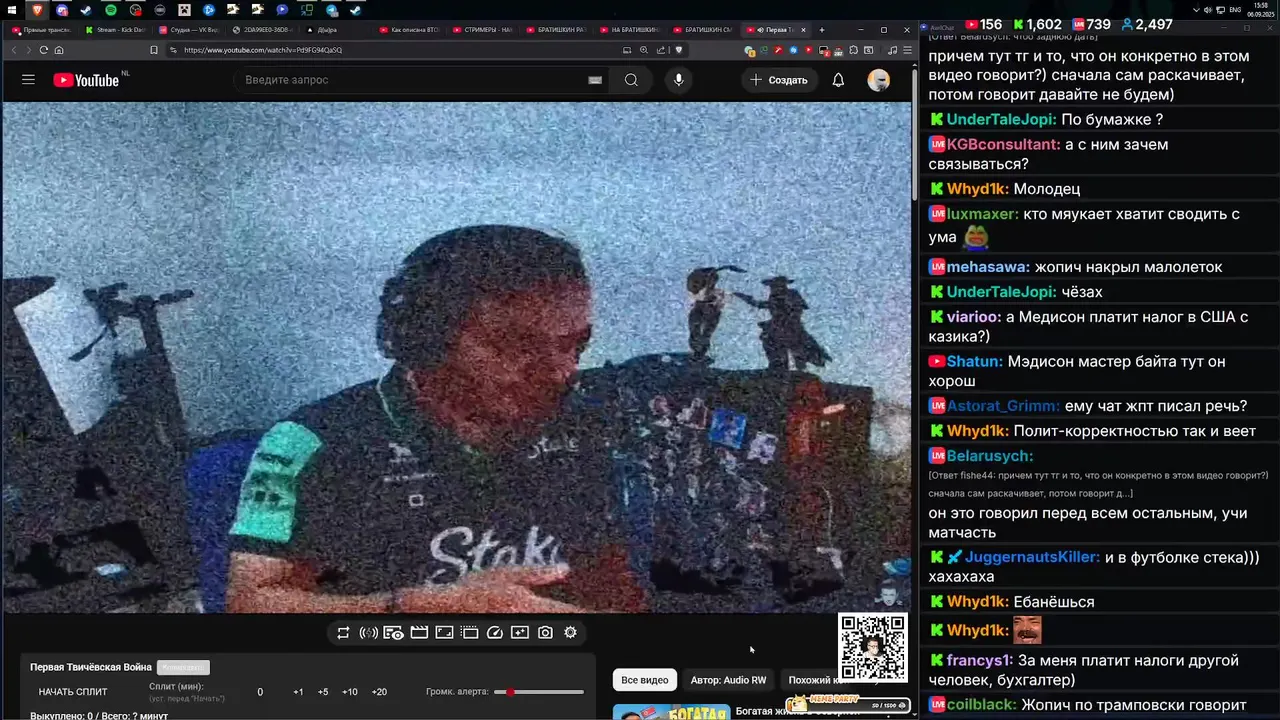Open Brave browser in the taskbar
This screenshot has width=1280, height=720.
tap(38, 10)
